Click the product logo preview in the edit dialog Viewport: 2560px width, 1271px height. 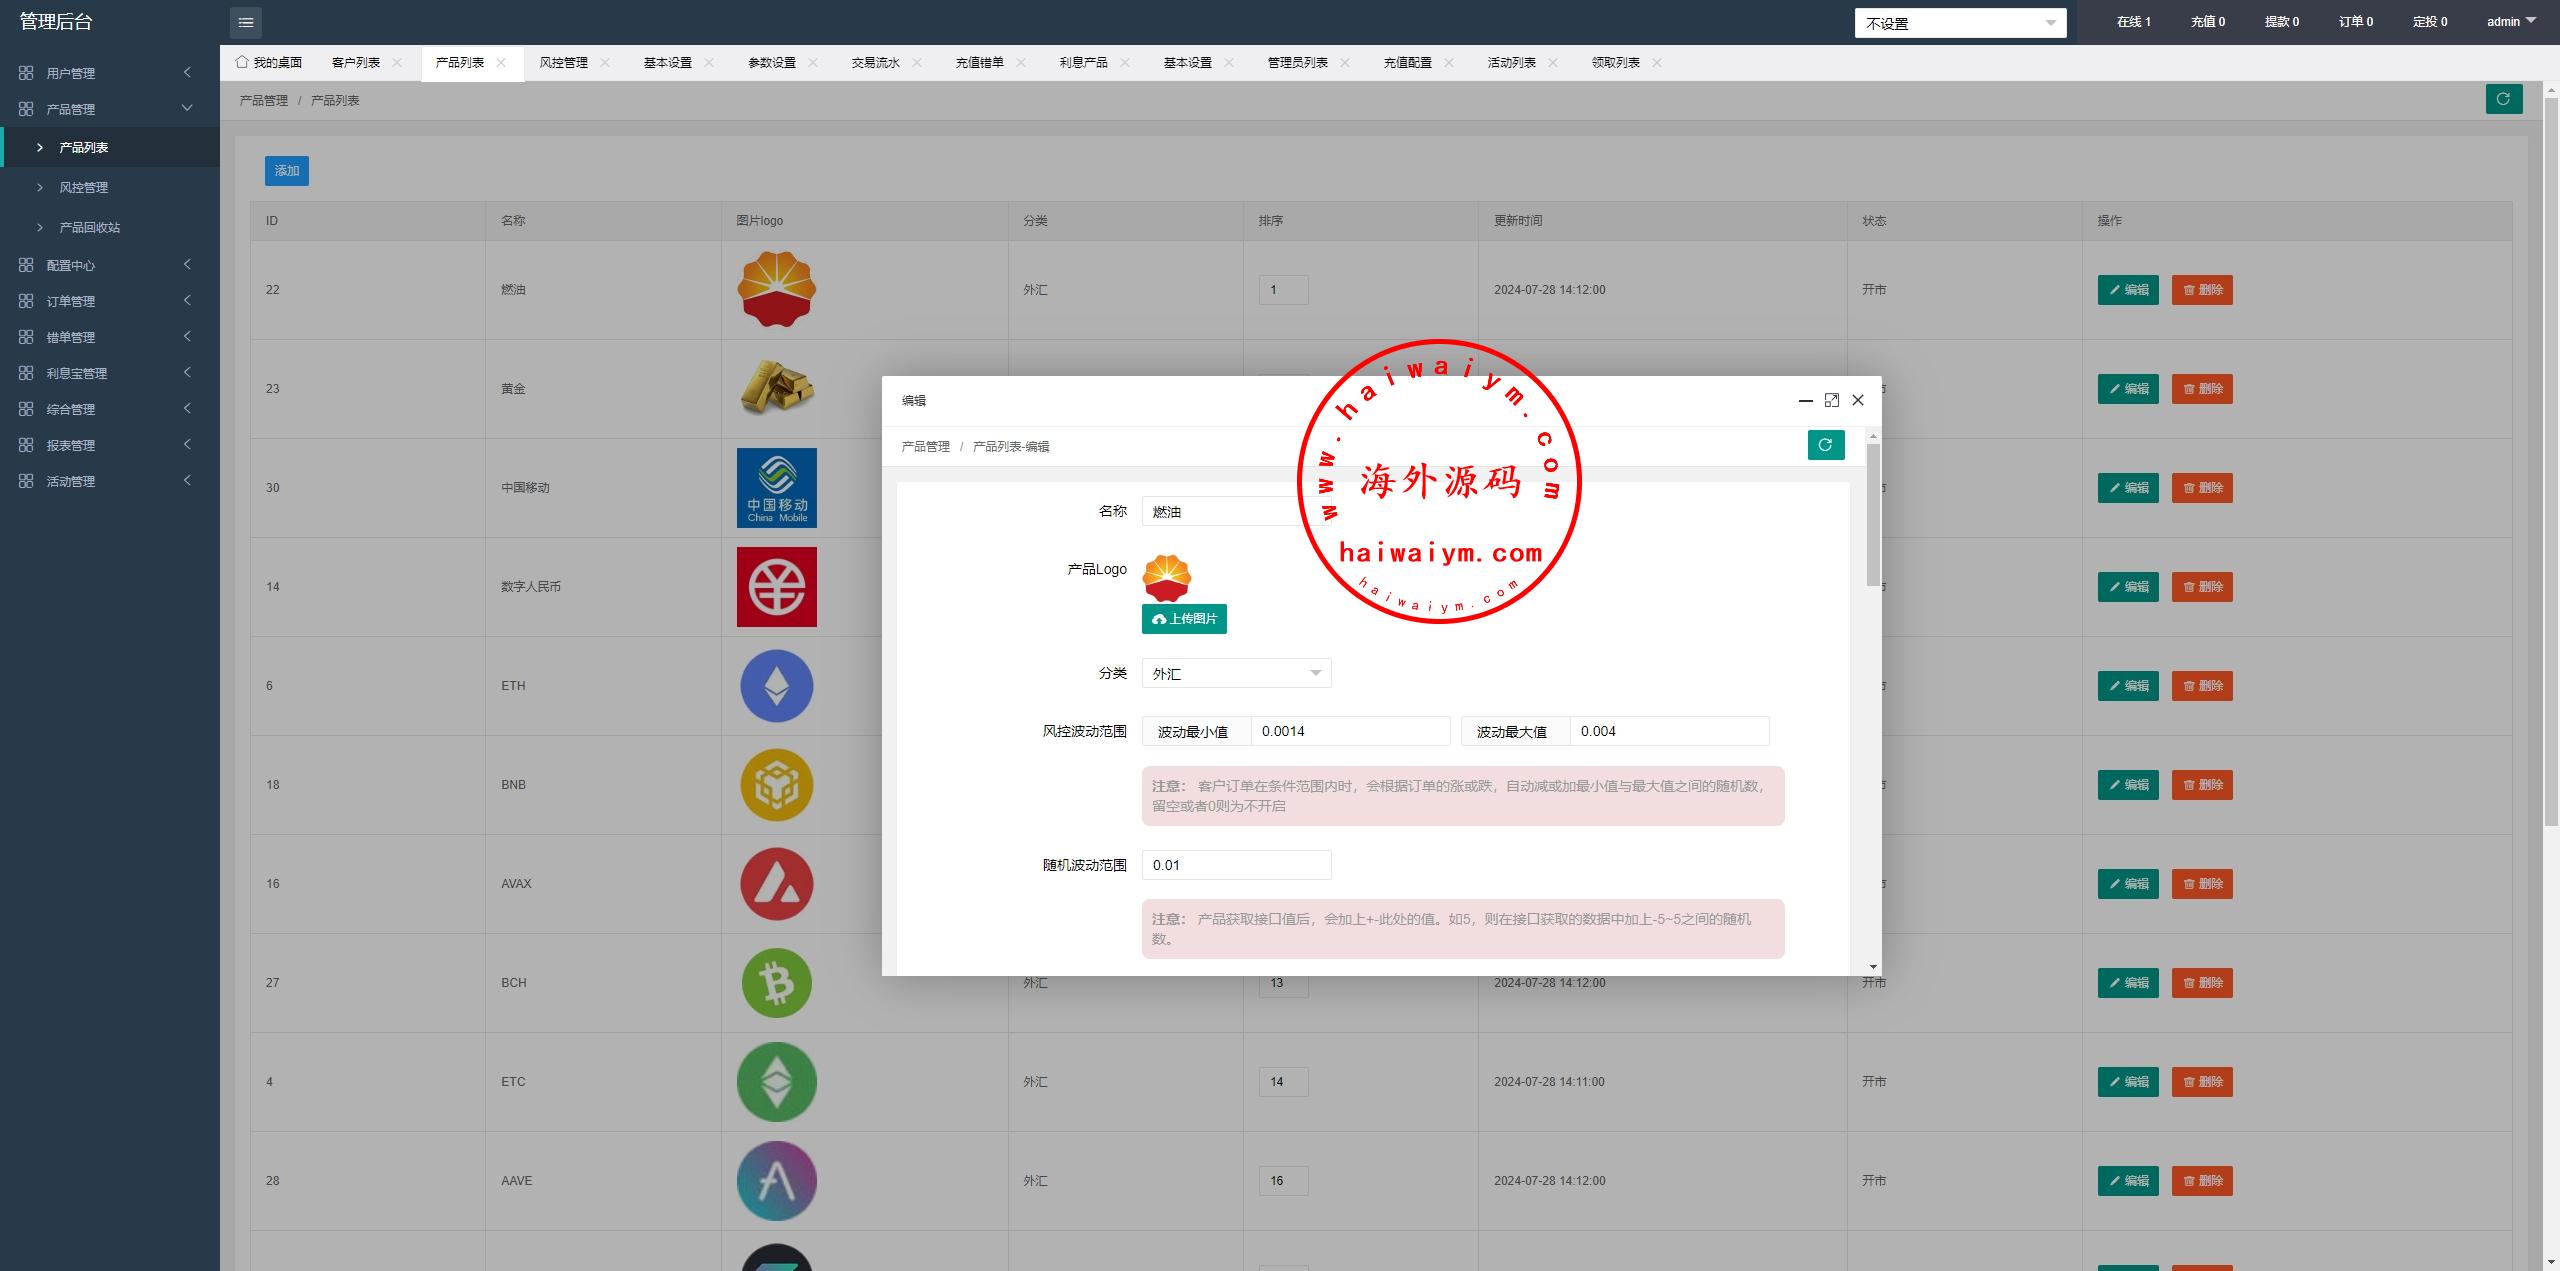[1166, 576]
